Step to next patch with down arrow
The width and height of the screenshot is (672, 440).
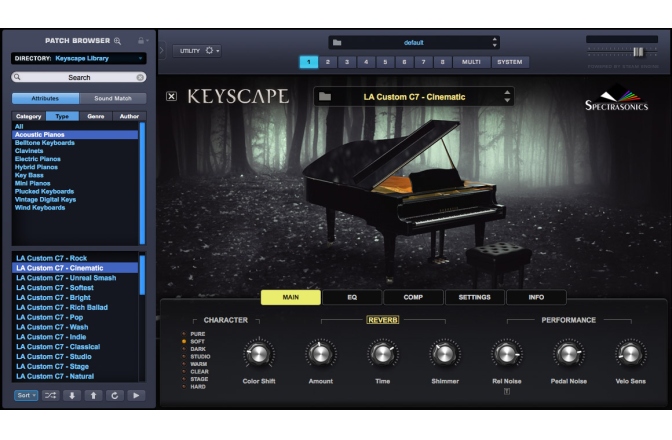pyautogui.click(x=72, y=395)
